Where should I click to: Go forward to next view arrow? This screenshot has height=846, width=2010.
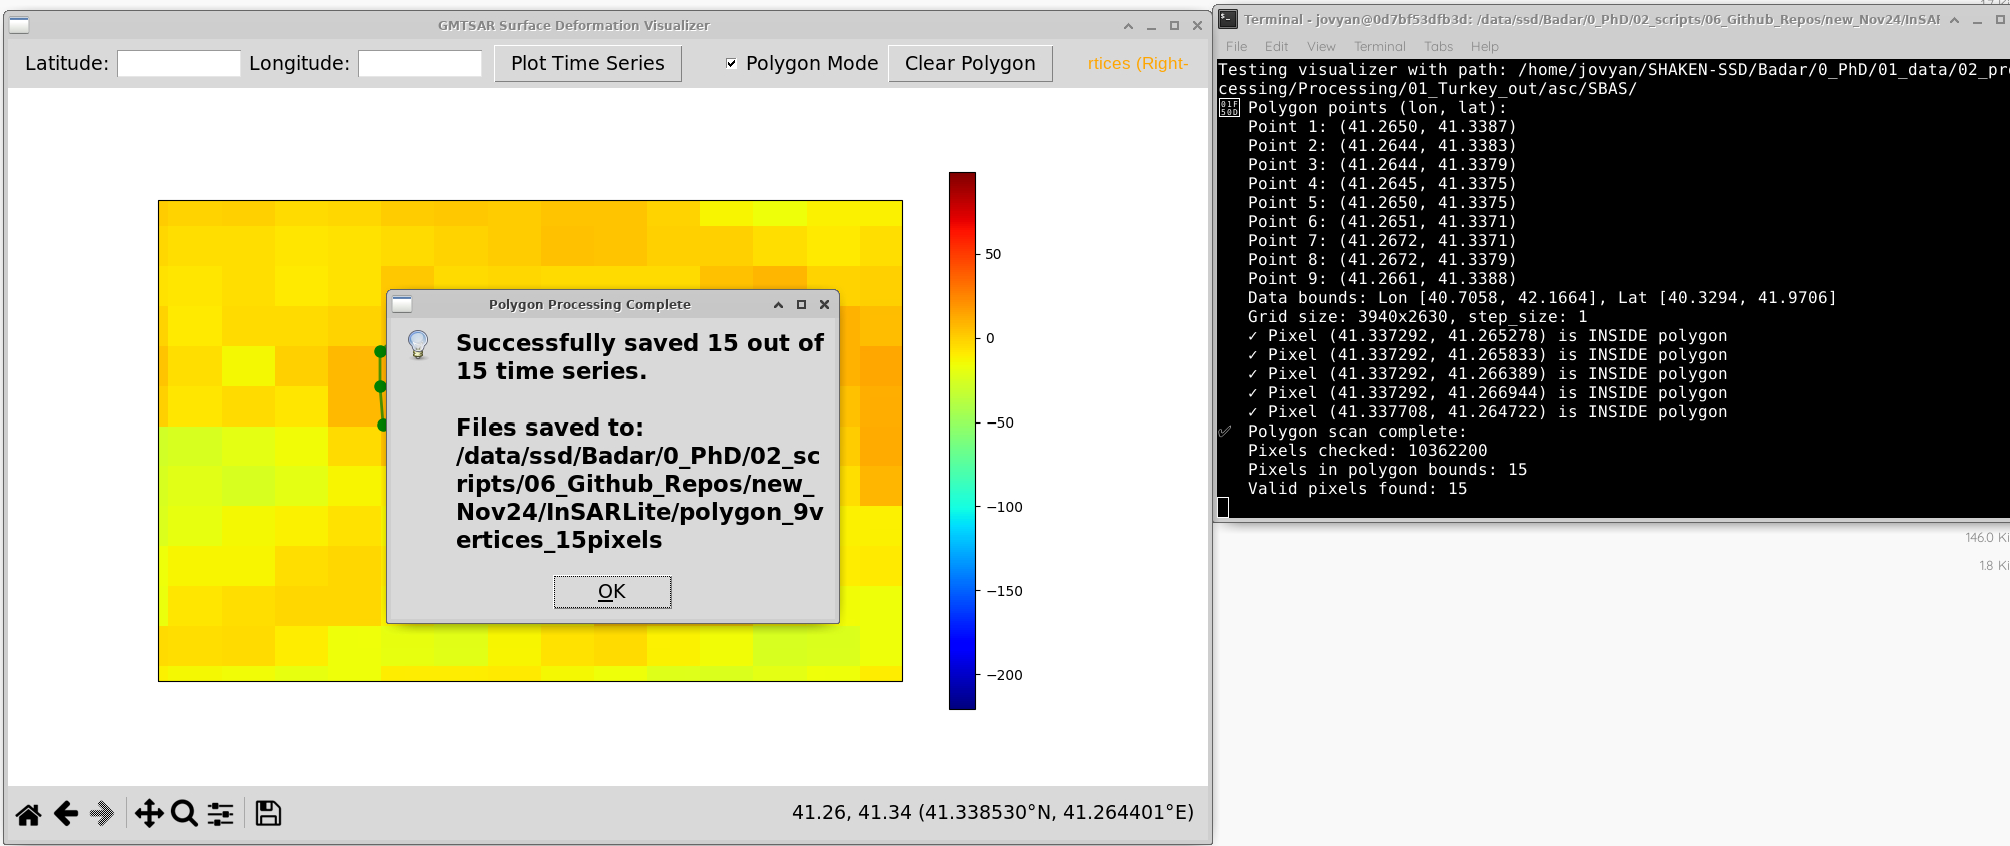(x=102, y=814)
